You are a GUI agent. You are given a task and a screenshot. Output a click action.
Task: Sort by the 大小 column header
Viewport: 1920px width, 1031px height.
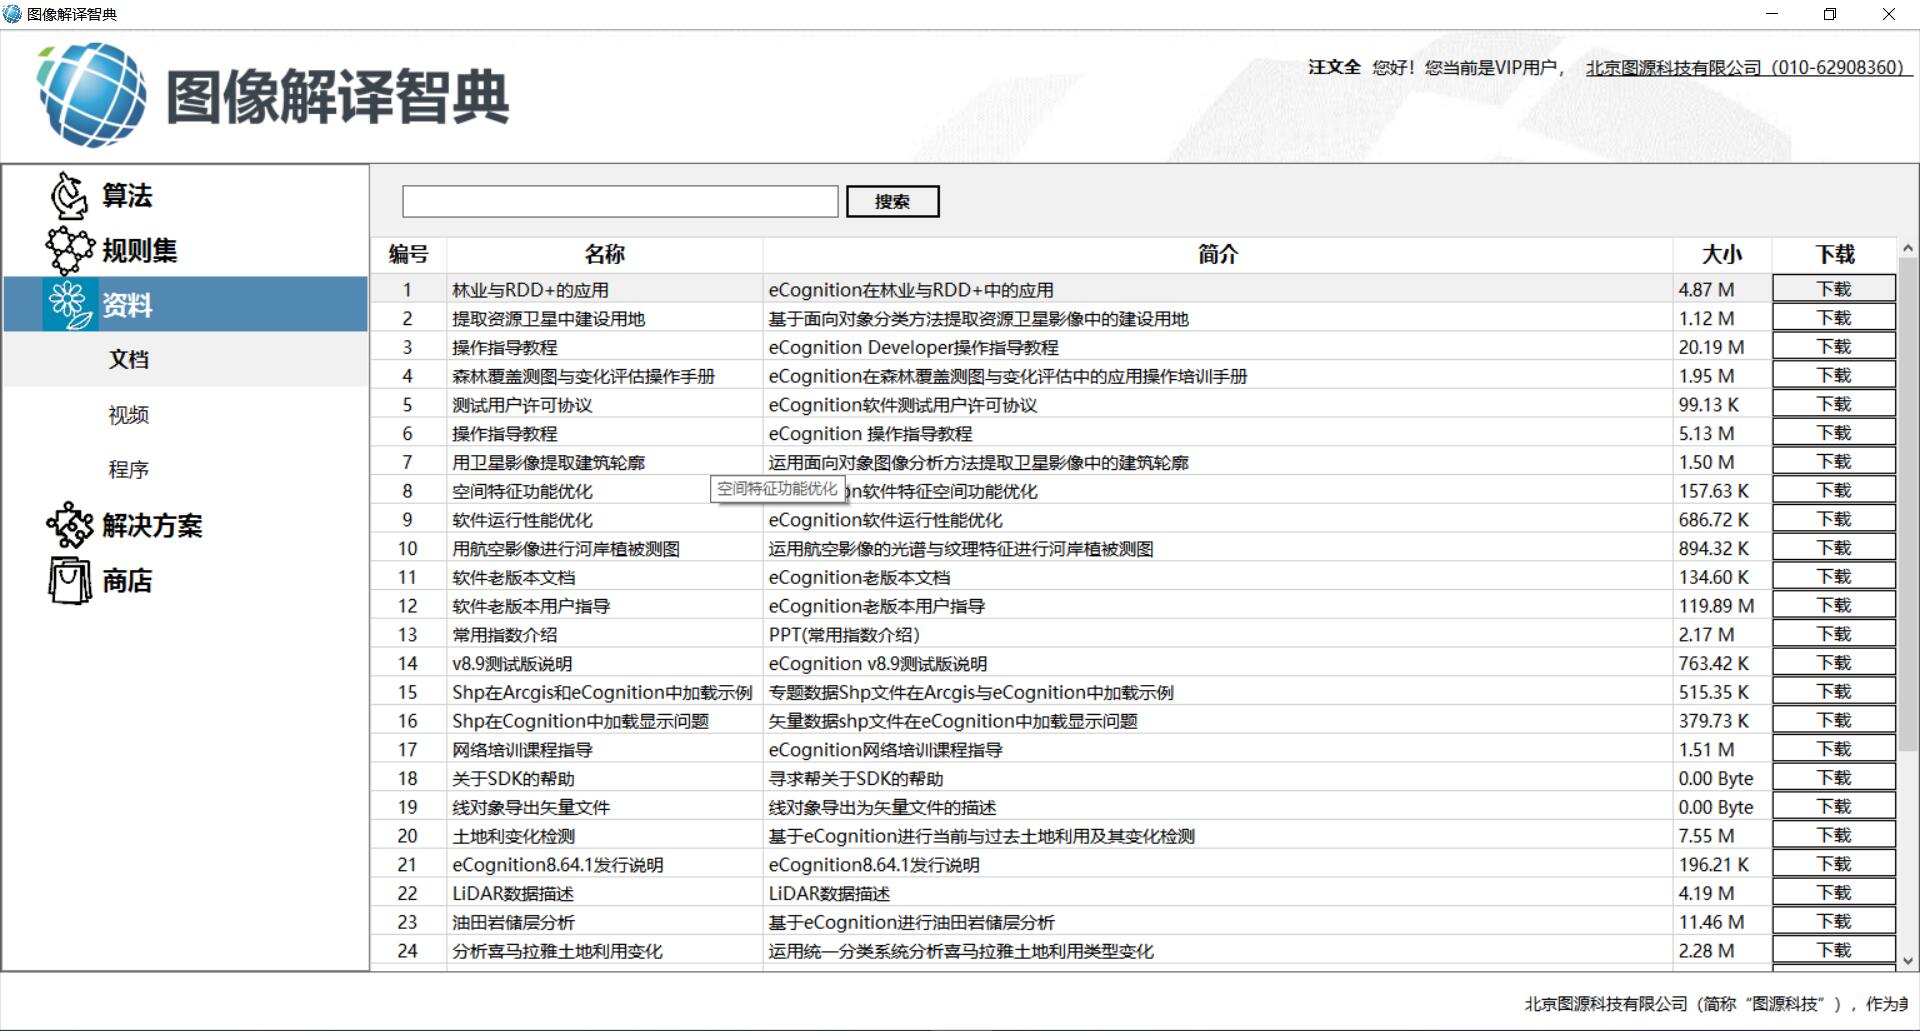tap(1721, 255)
